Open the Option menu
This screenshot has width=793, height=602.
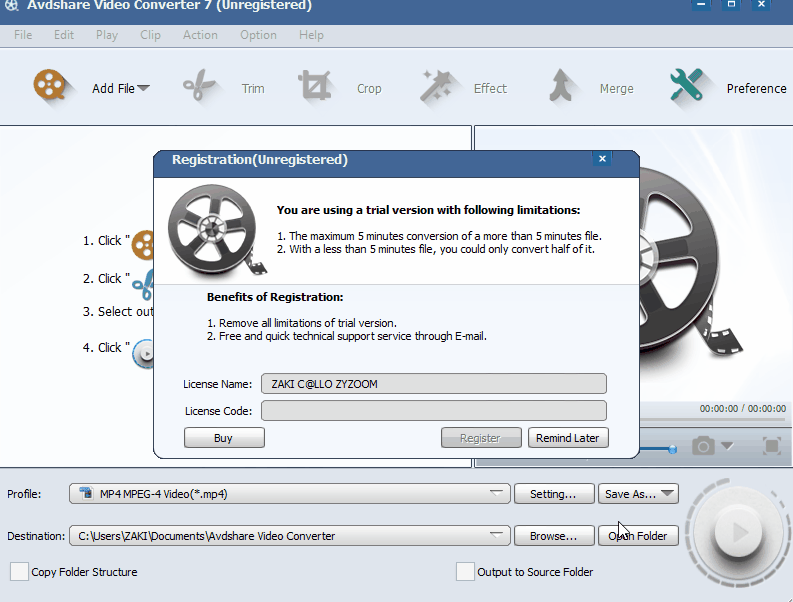258,35
